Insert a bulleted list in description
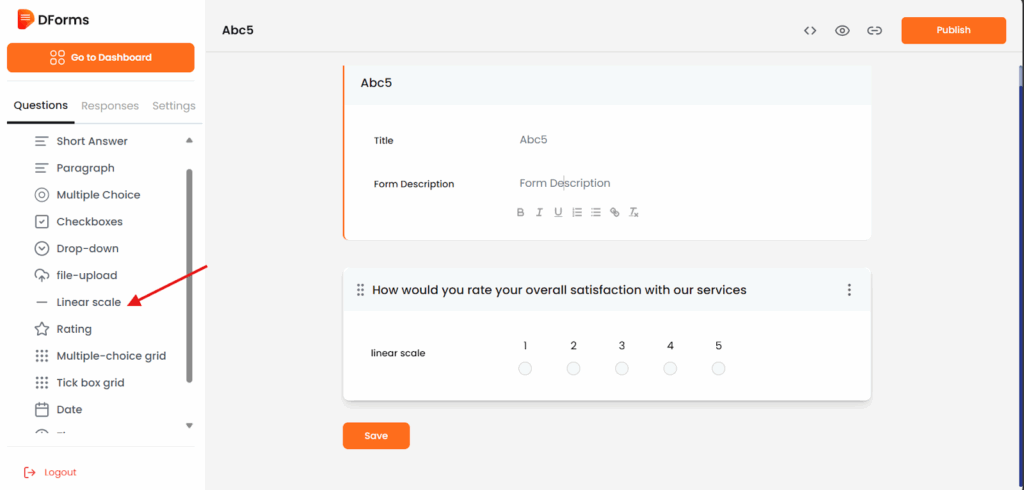 click(595, 212)
